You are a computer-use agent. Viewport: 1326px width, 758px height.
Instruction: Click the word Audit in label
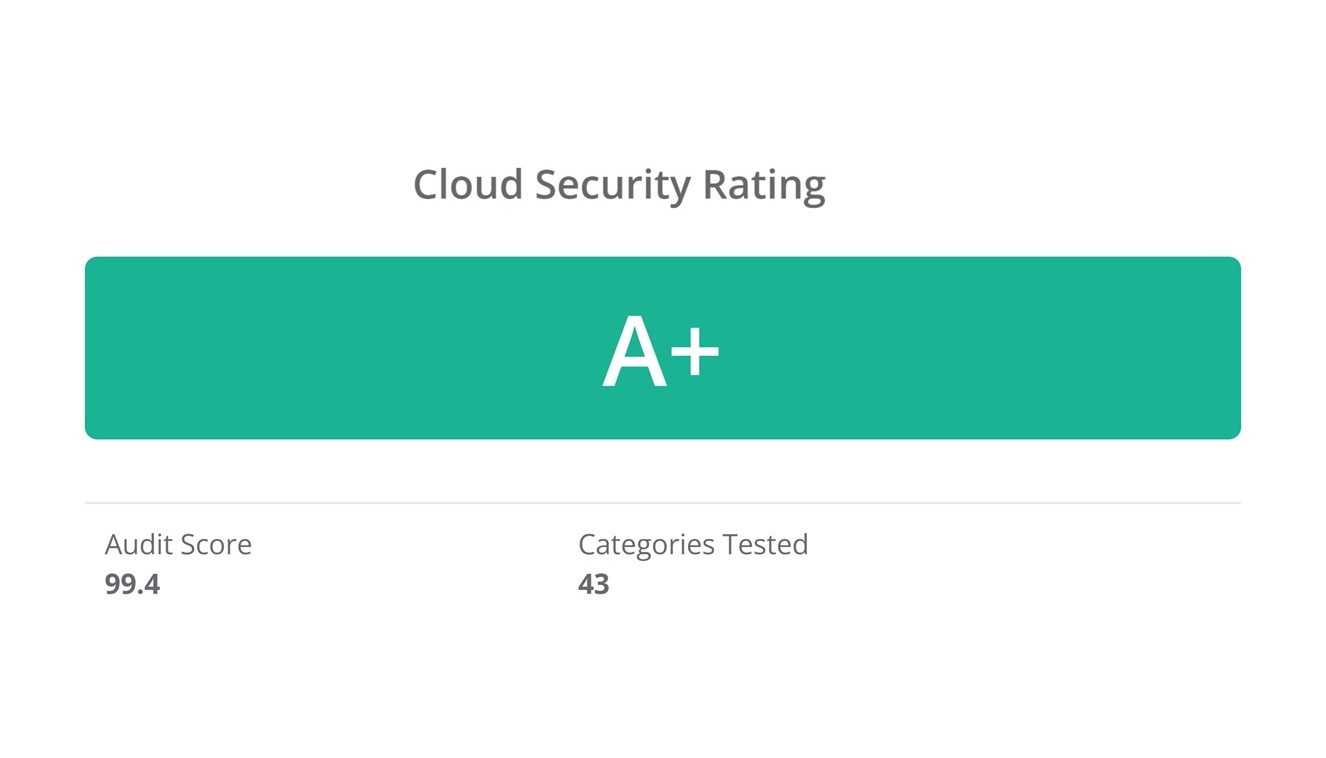coord(136,545)
